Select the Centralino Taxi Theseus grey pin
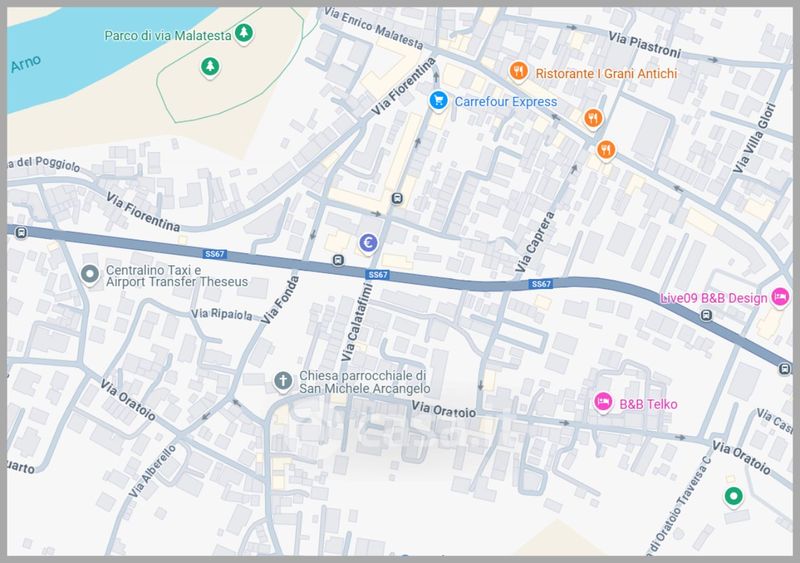The width and height of the screenshot is (800, 563). point(90,274)
